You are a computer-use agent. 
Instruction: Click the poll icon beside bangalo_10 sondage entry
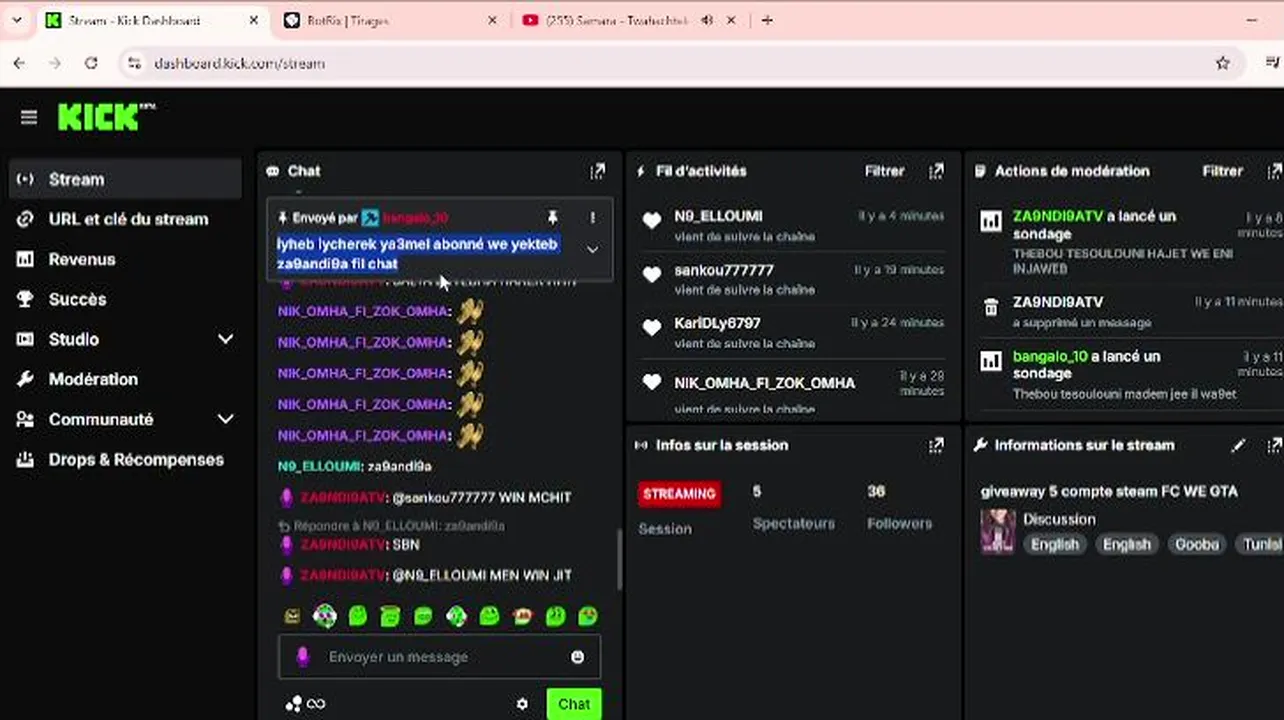[x=991, y=361]
